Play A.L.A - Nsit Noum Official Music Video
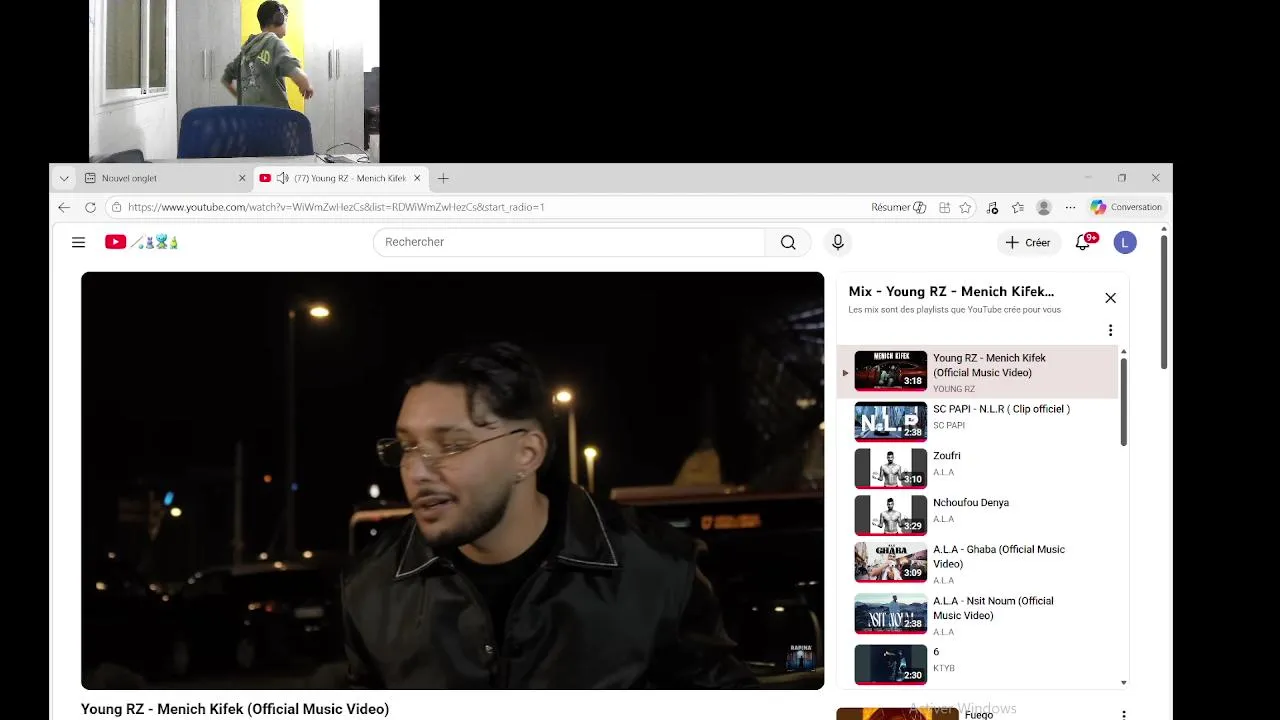 [x=977, y=615]
